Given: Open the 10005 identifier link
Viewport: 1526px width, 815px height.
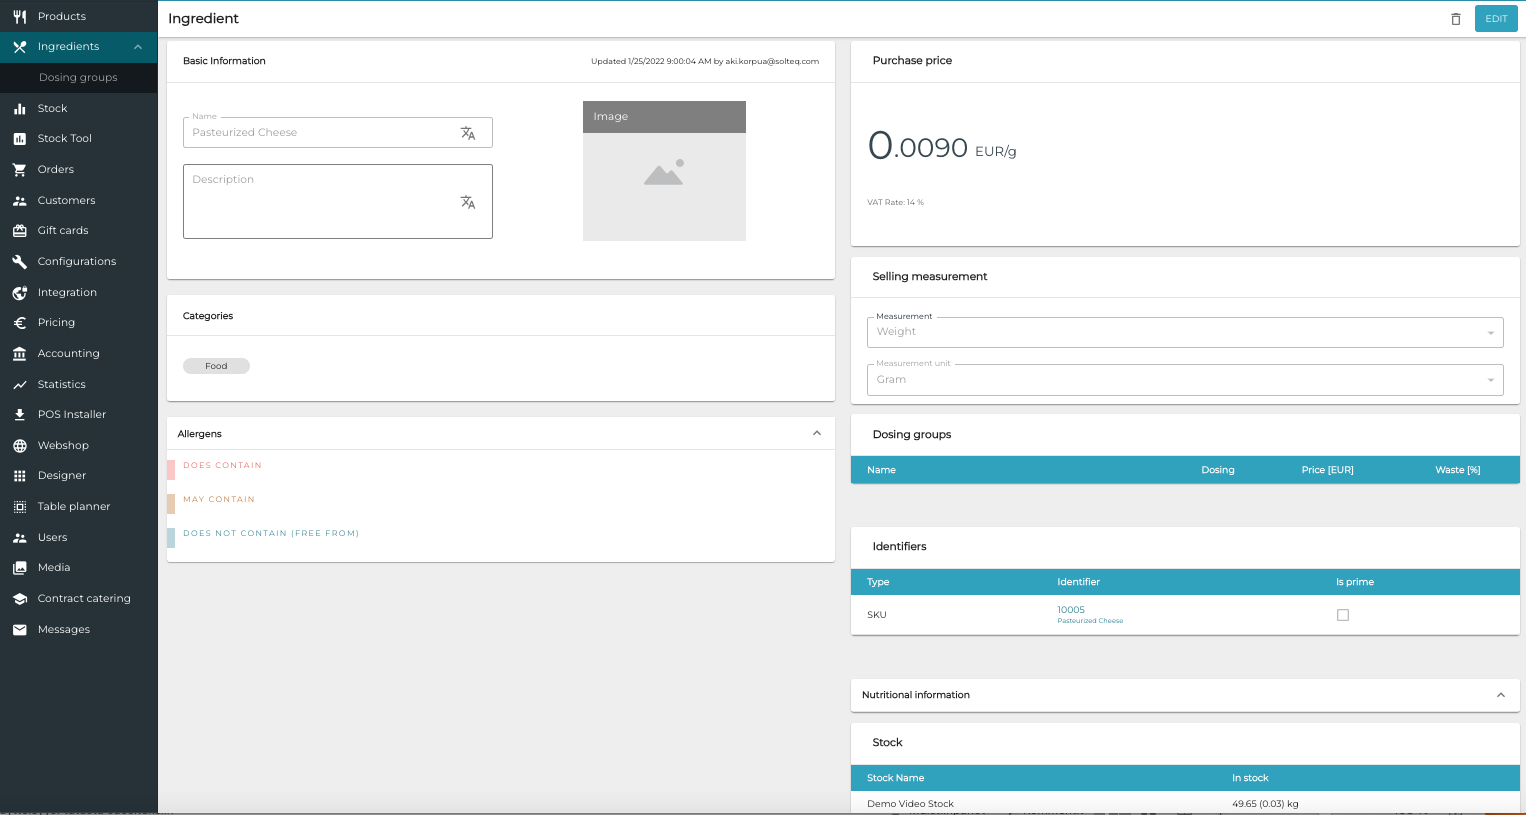Looking at the screenshot, I should (1070, 609).
